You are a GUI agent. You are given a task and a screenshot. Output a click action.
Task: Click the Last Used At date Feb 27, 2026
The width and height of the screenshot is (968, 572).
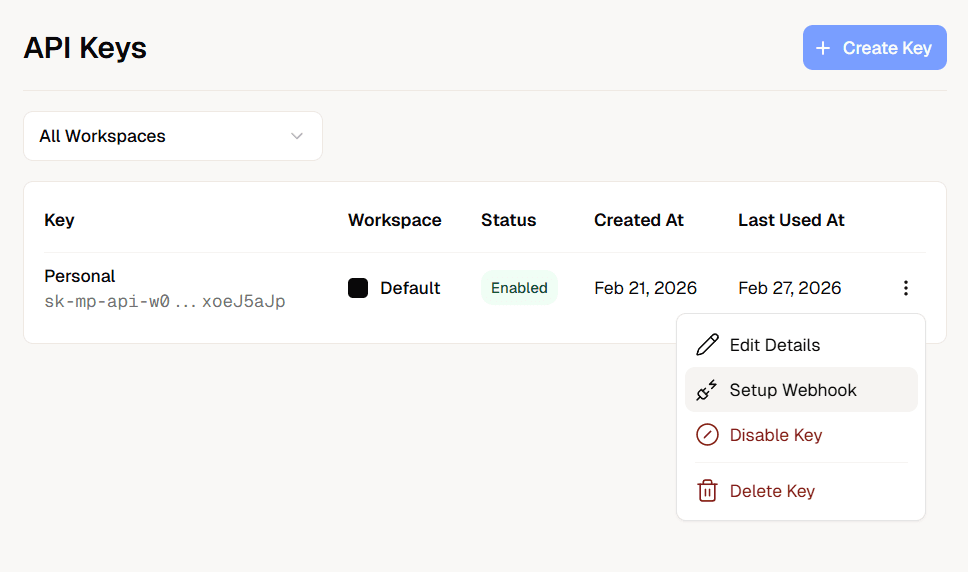coord(790,288)
